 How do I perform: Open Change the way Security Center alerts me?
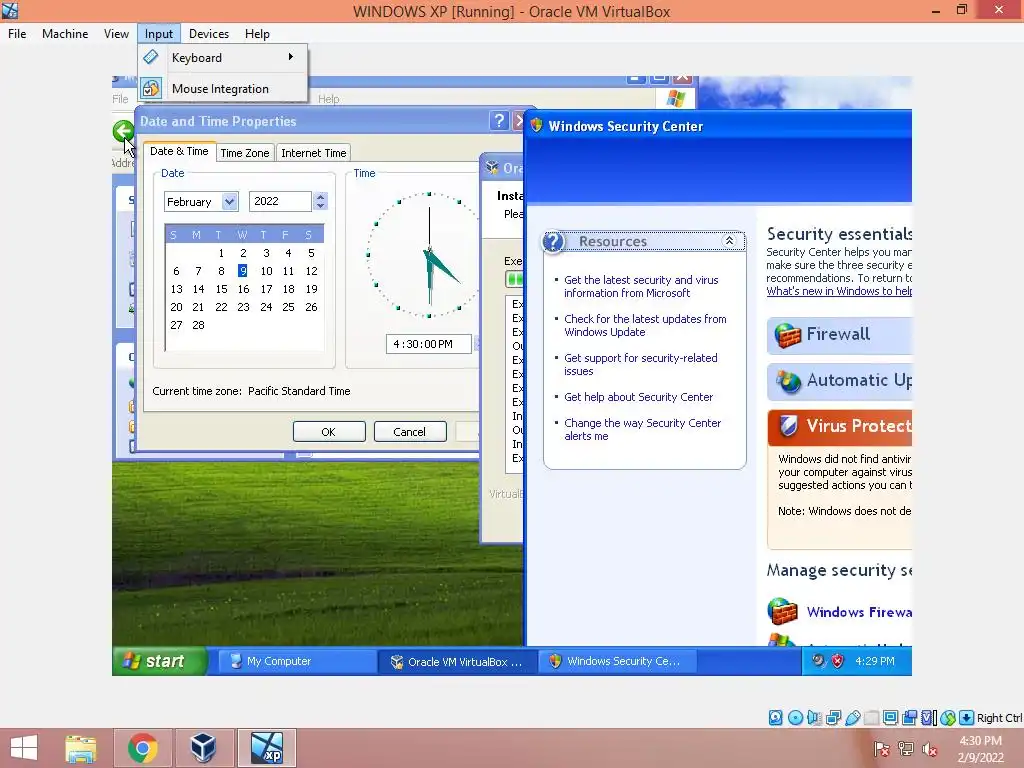(x=643, y=430)
